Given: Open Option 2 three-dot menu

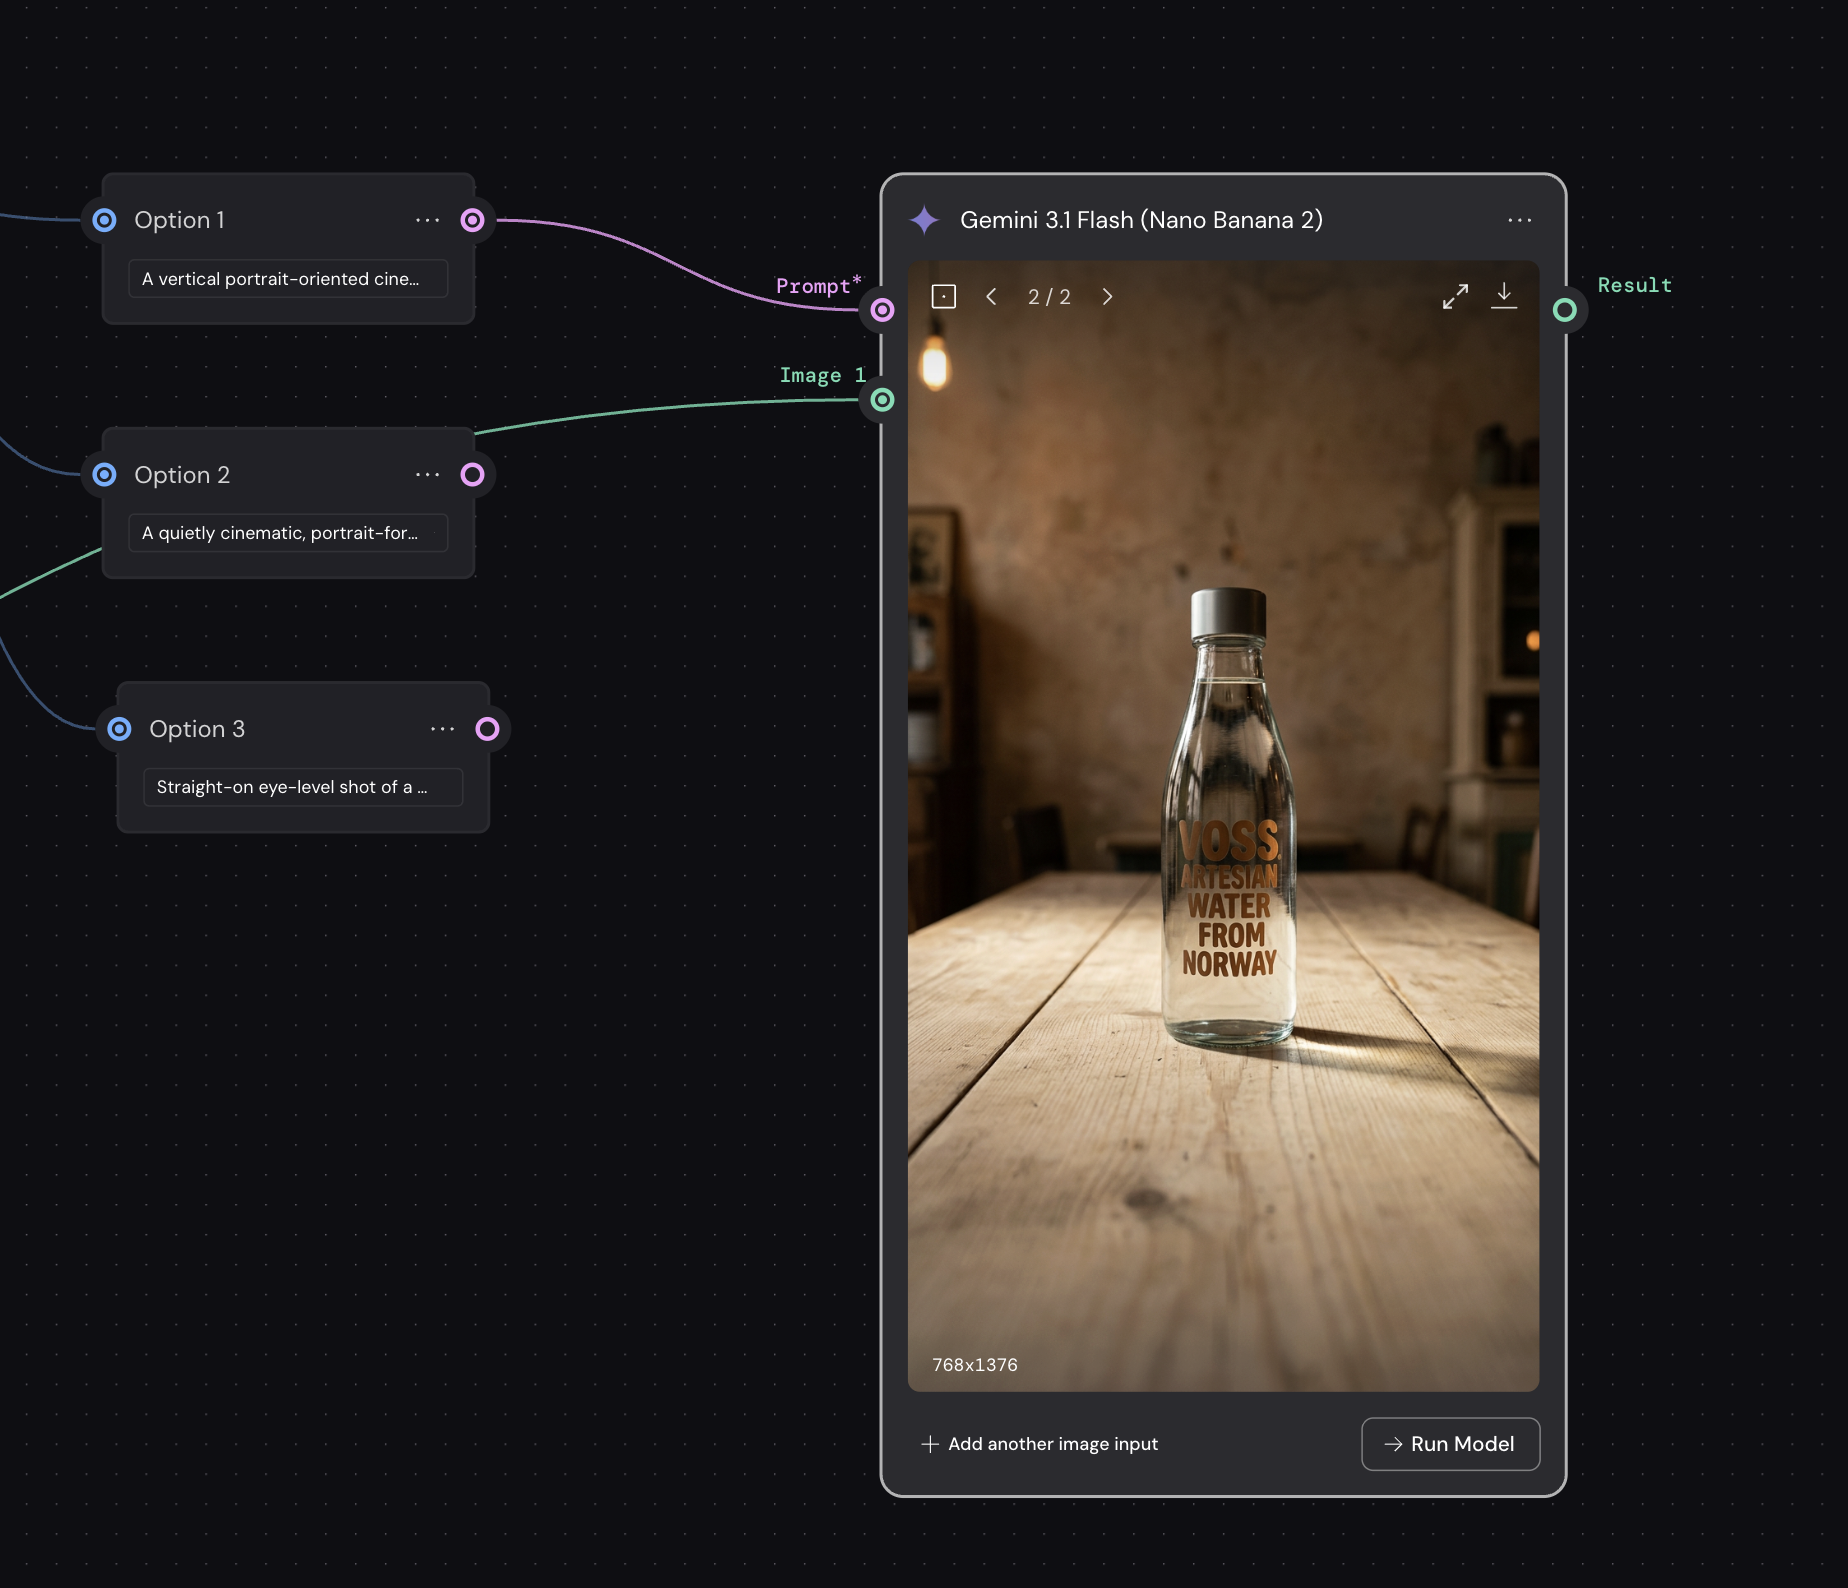Looking at the screenshot, I should [x=428, y=475].
